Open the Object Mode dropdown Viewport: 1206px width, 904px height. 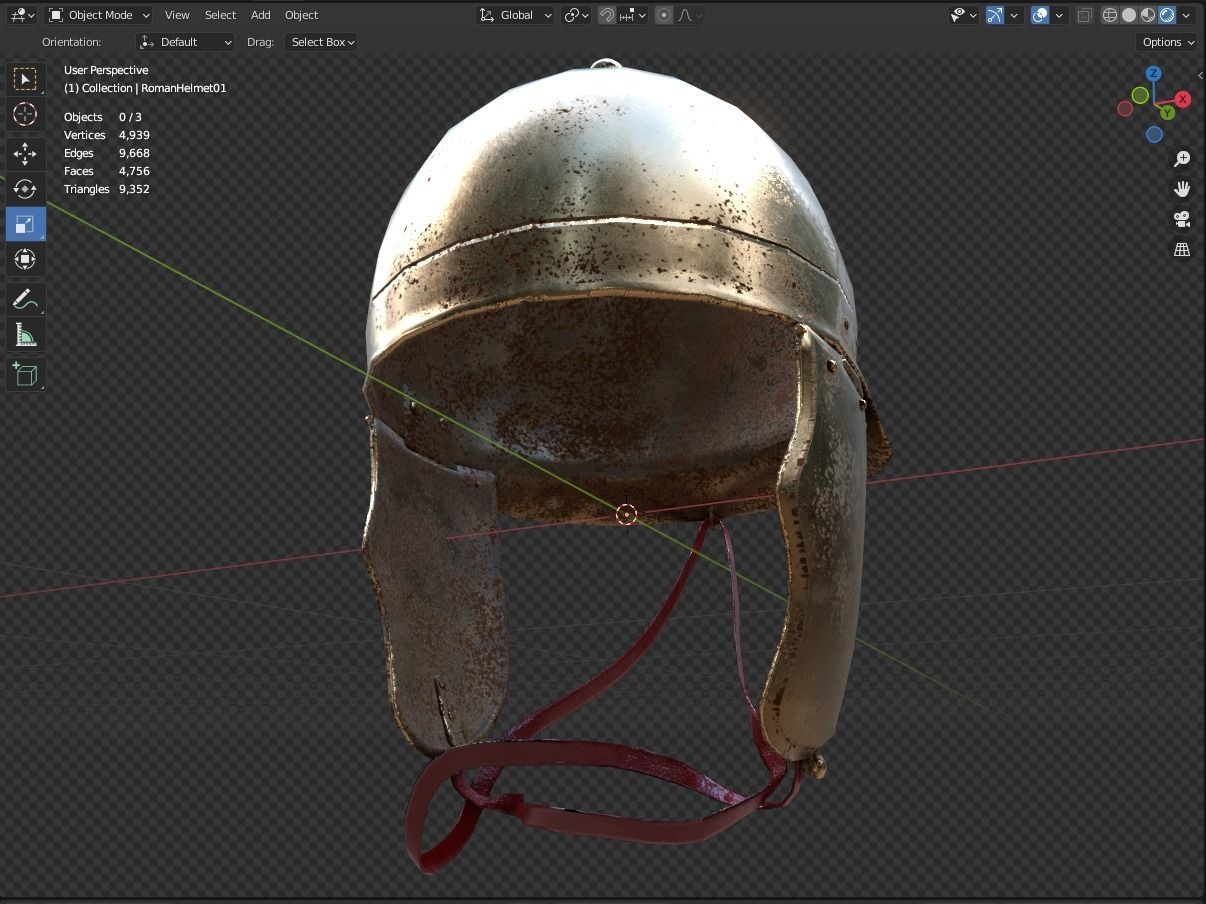click(x=99, y=15)
